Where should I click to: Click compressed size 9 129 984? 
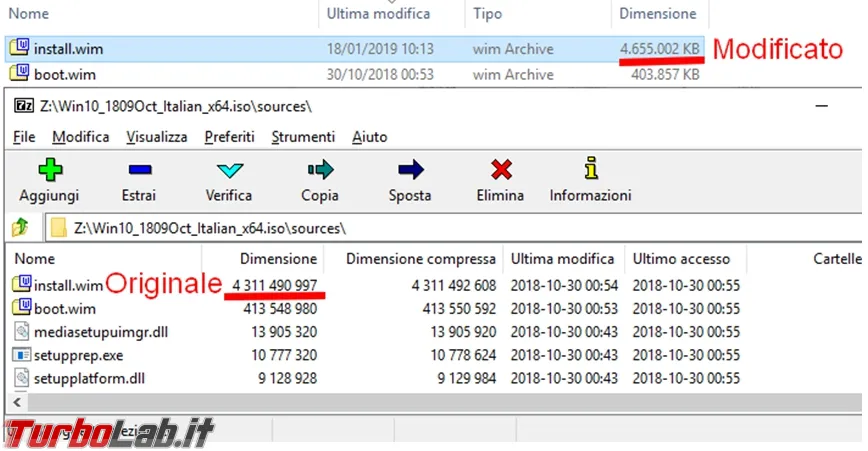coord(467,379)
